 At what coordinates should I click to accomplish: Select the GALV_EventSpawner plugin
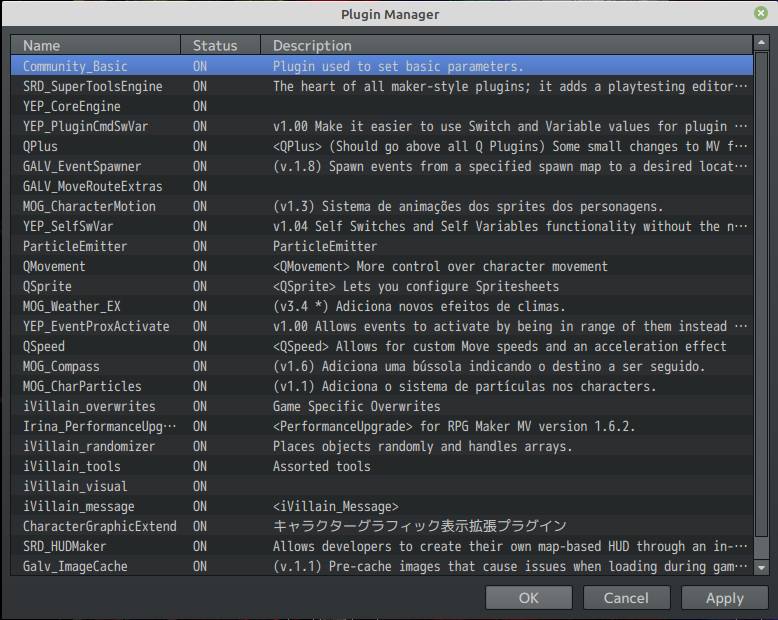382,166
